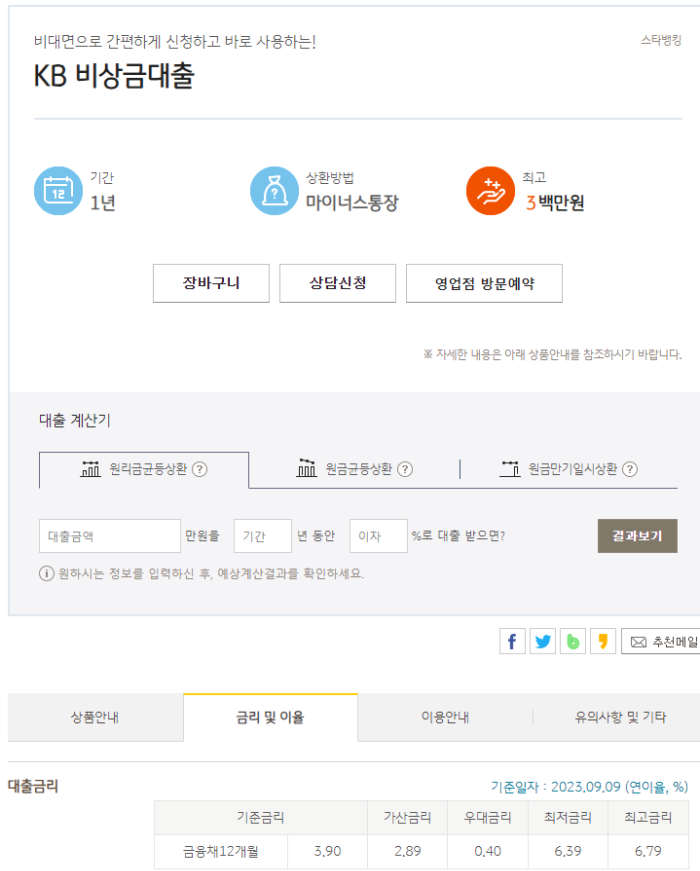Click the 상담신청 button
The image size is (700, 871).
[338, 283]
